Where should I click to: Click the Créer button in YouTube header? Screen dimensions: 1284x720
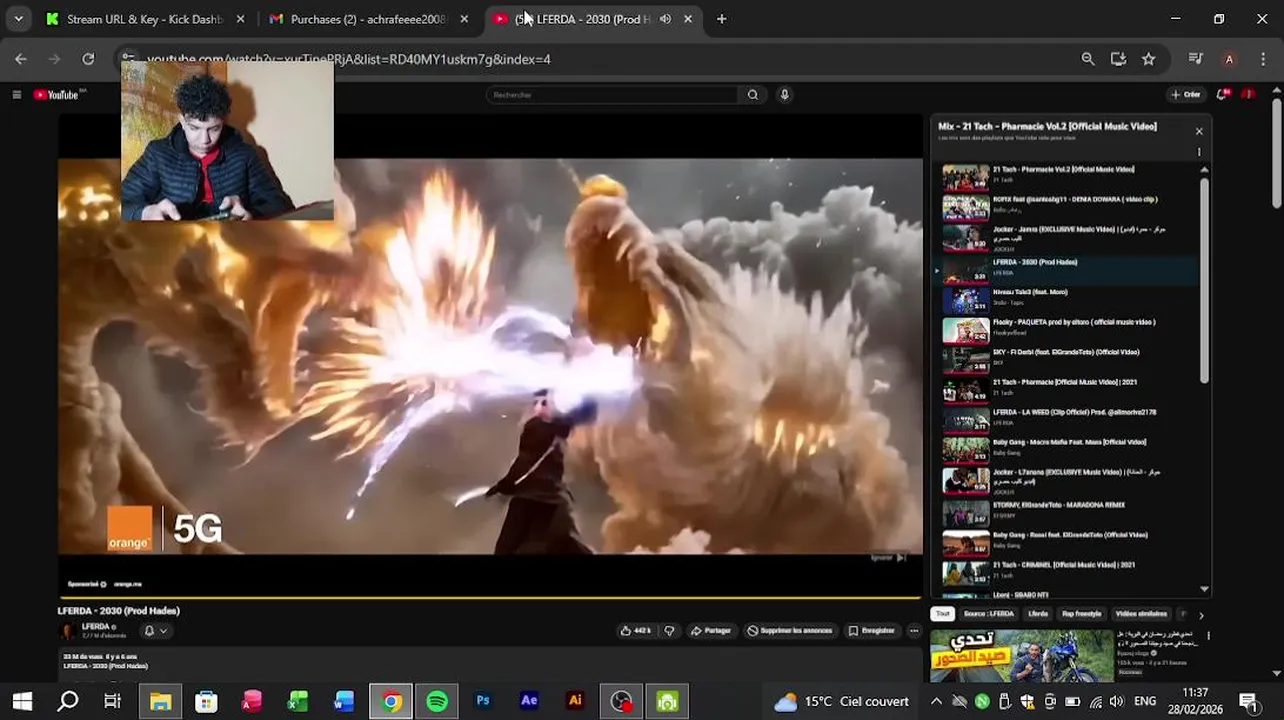click(x=1185, y=95)
